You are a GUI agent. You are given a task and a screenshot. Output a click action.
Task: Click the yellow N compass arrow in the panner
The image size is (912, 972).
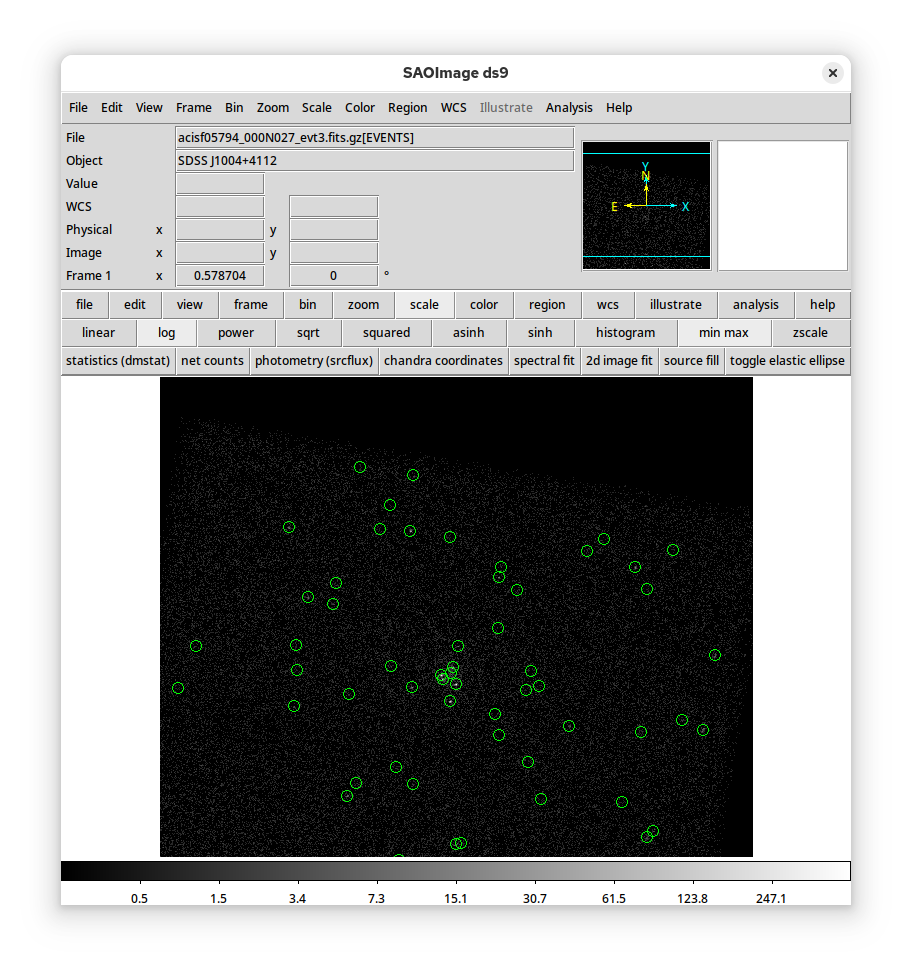coord(646,188)
